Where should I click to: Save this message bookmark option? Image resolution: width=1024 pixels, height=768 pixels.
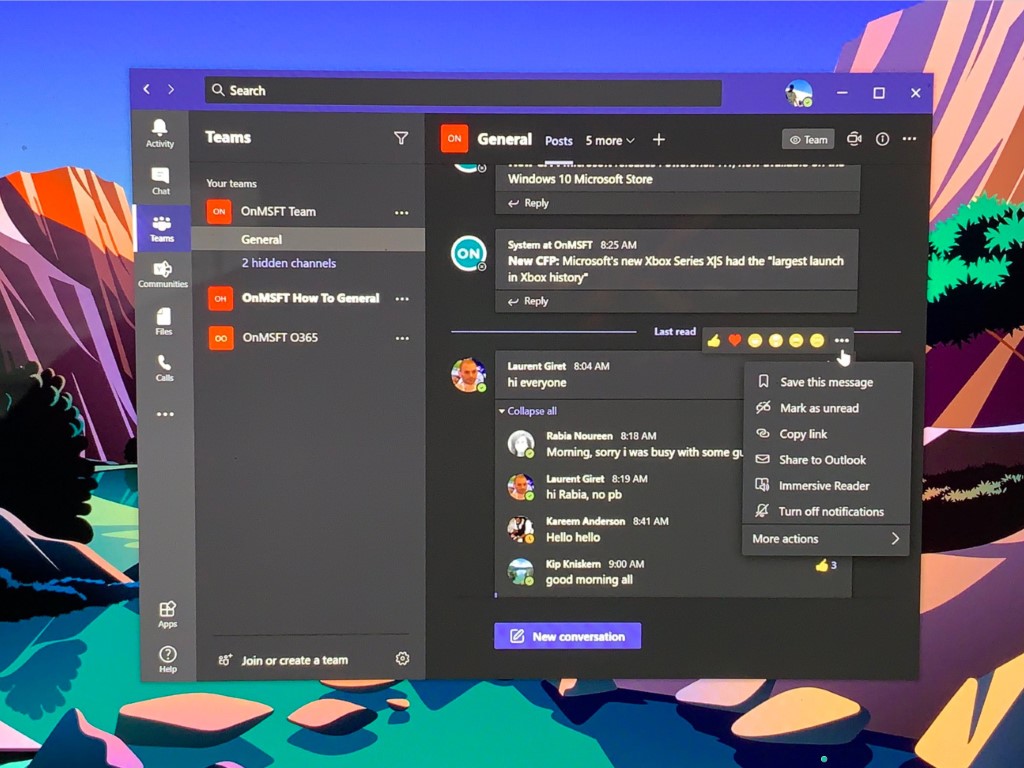[x=825, y=382]
